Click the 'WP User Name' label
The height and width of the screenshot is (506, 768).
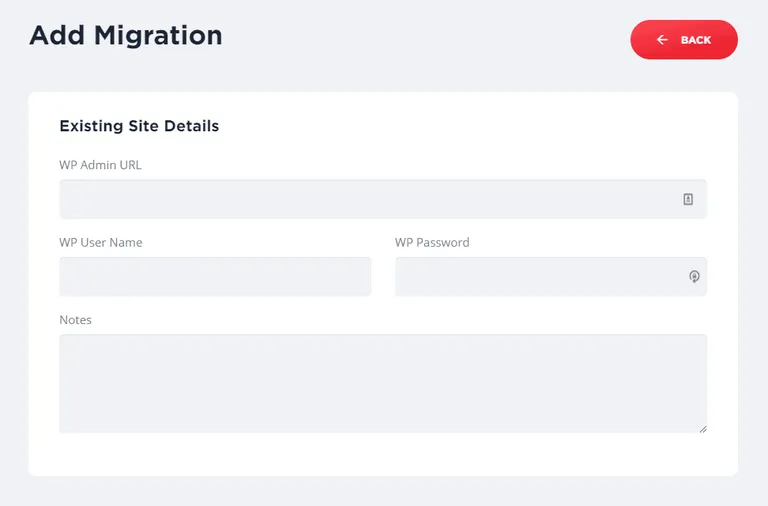pos(101,242)
